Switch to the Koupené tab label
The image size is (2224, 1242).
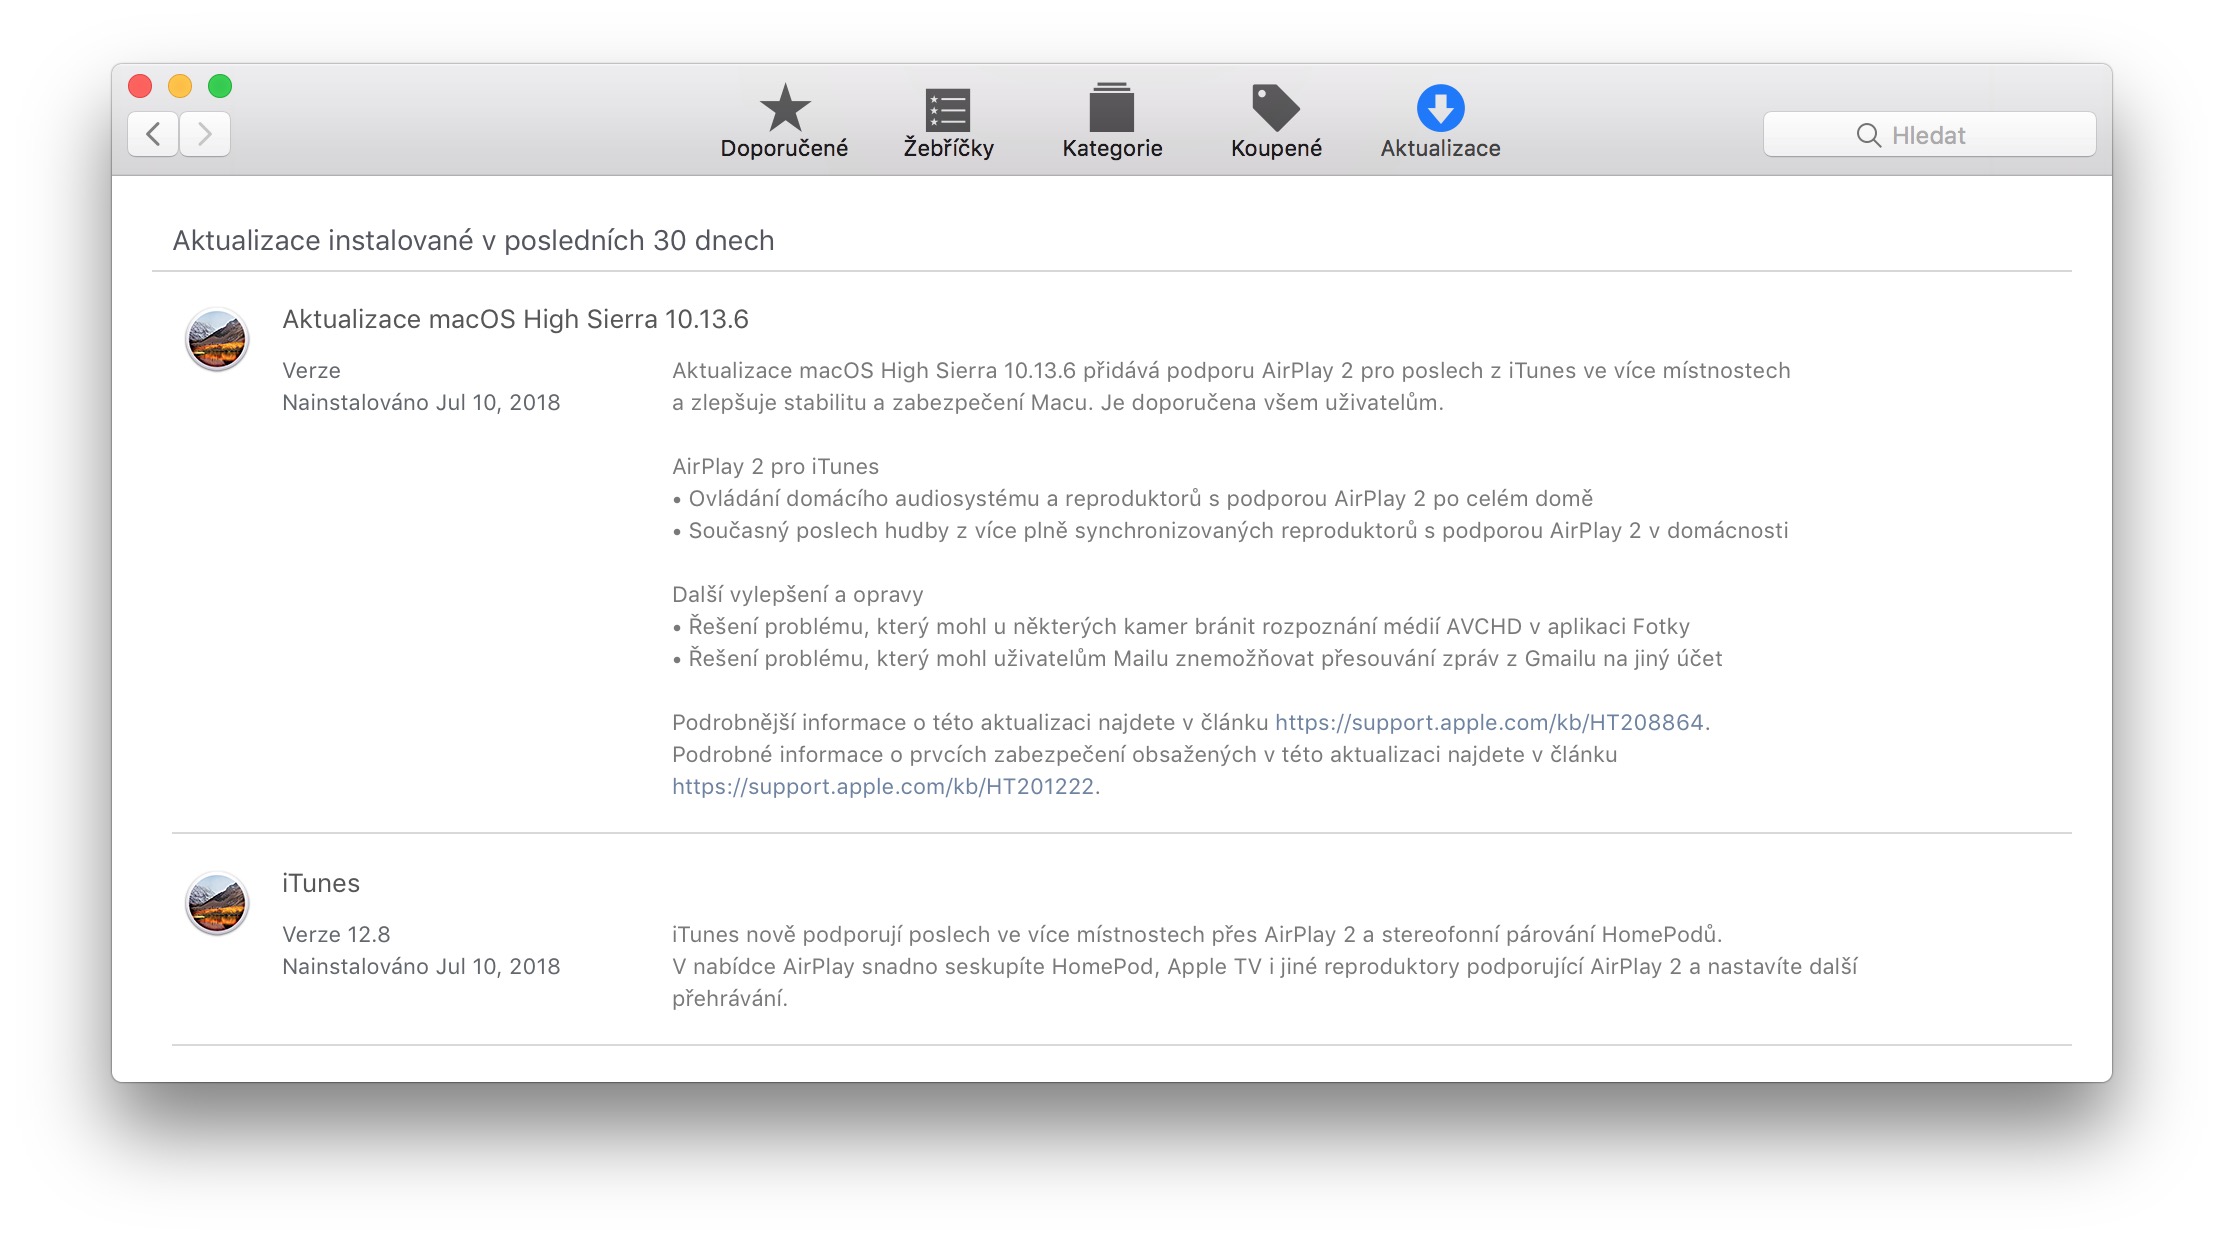1276,148
